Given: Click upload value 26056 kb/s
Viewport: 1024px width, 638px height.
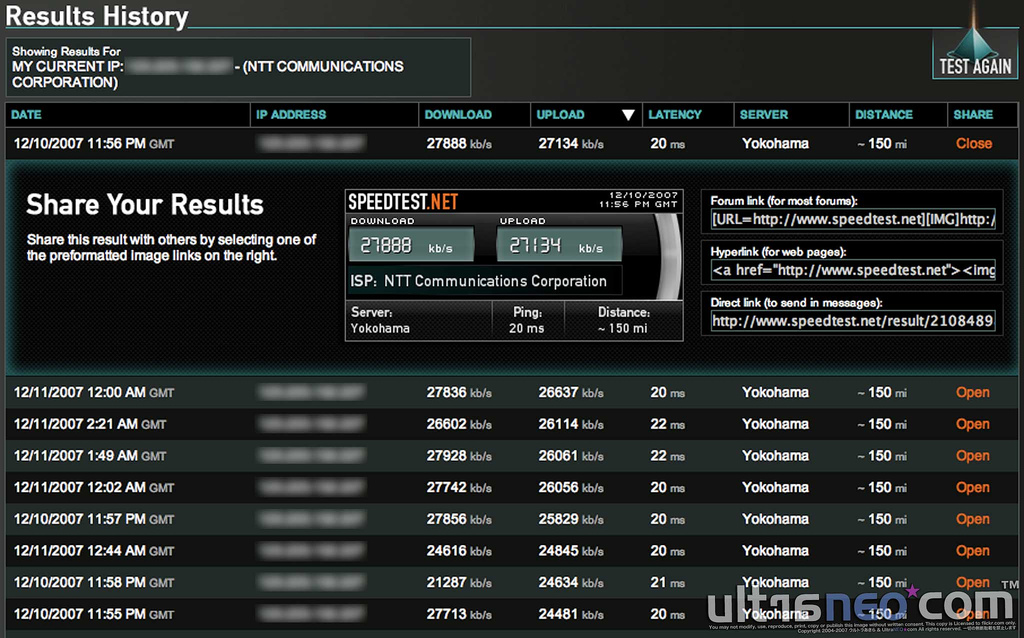Looking at the screenshot, I should pyautogui.click(x=571, y=488).
